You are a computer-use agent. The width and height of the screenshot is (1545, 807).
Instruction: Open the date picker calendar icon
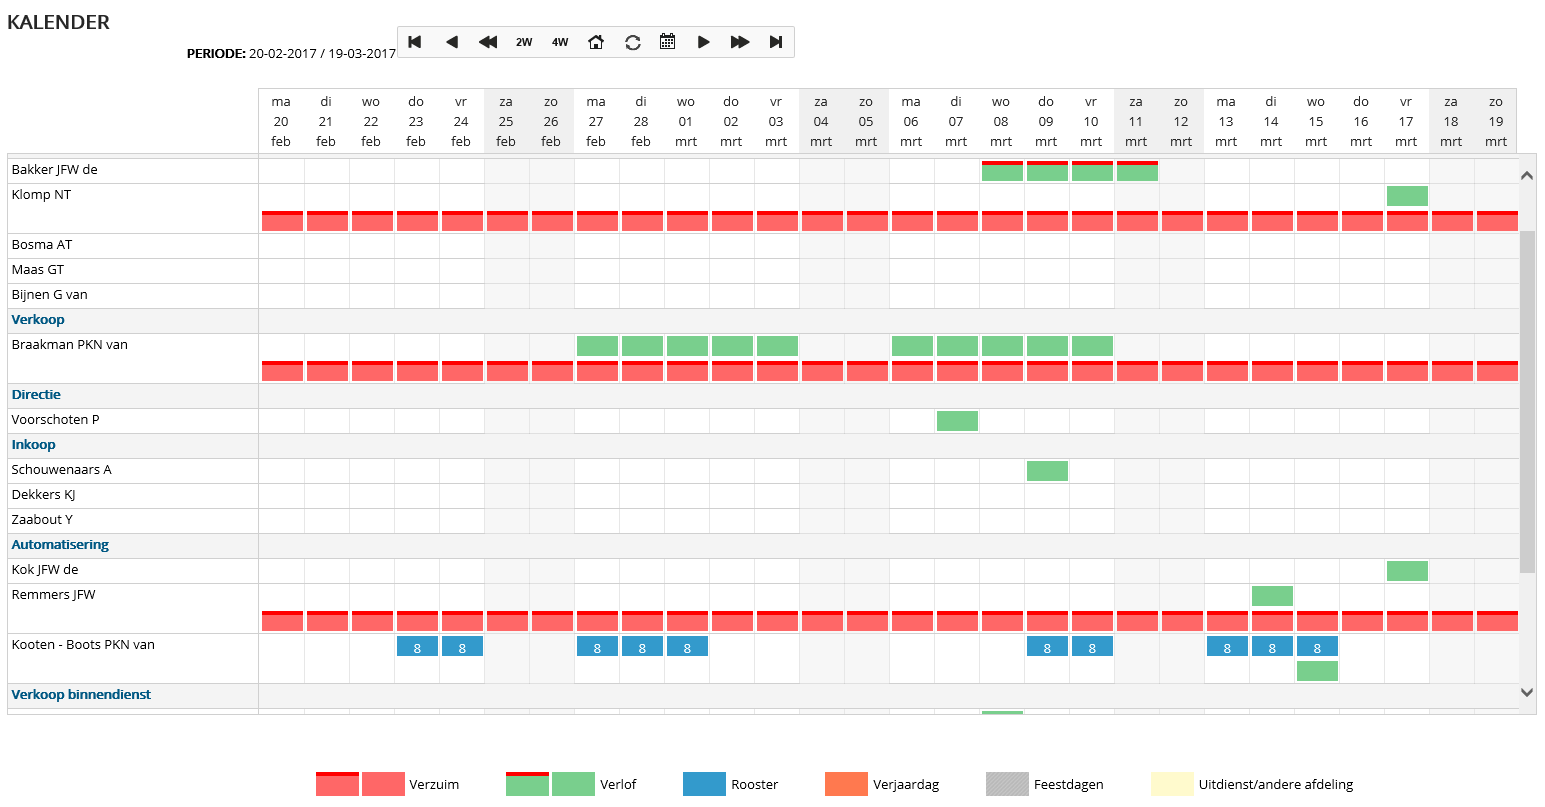click(668, 42)
